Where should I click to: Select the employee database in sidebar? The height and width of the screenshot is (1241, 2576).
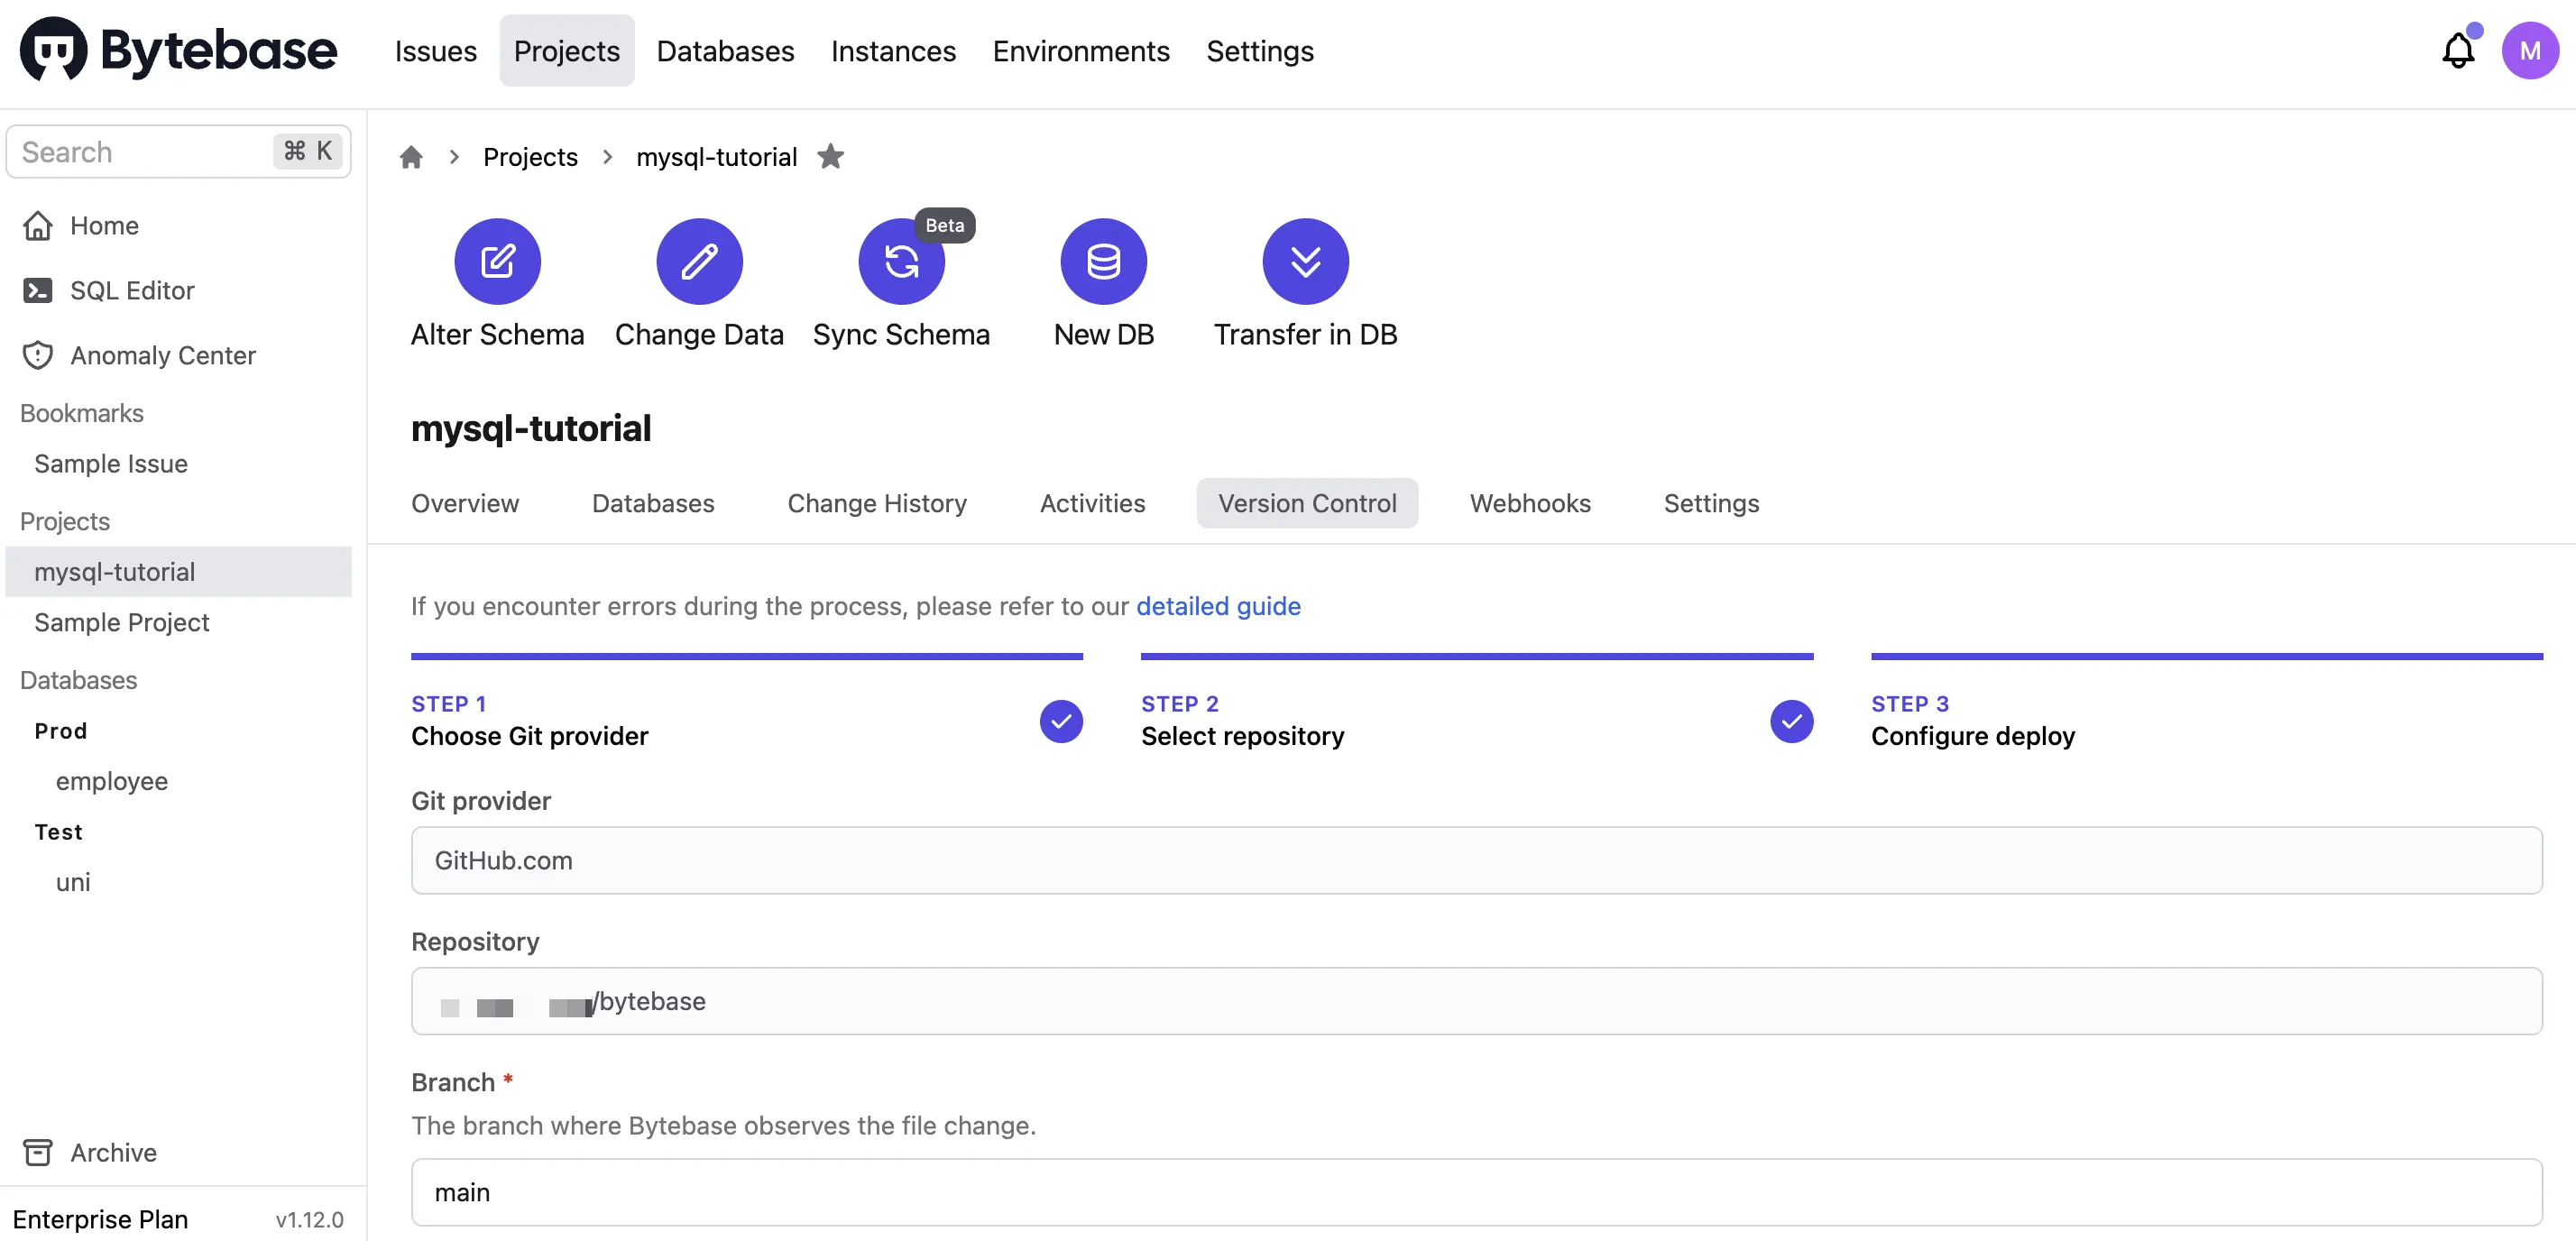pos(112,781)
